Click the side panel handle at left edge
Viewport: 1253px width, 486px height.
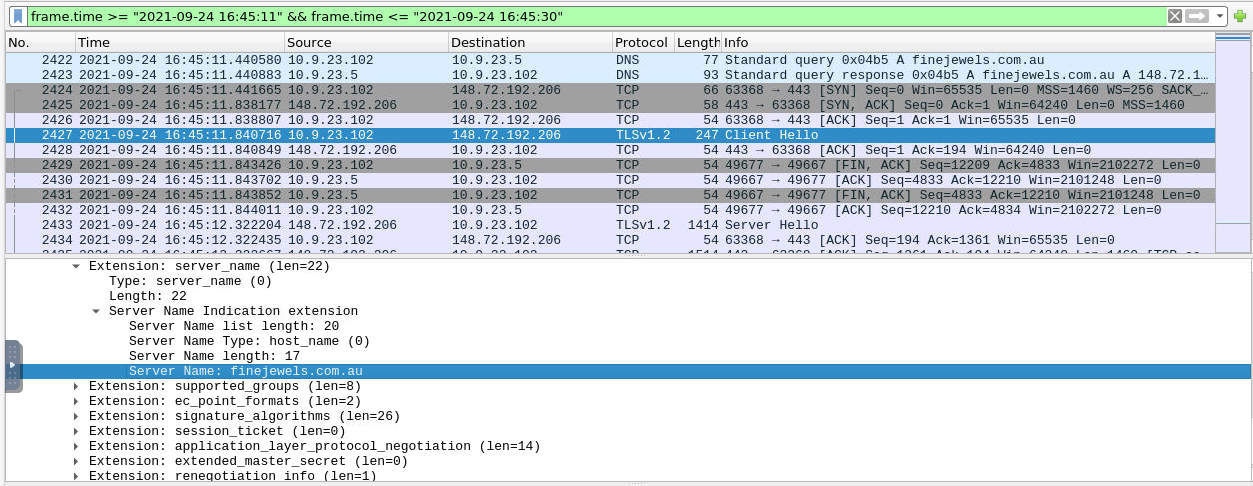13,366
